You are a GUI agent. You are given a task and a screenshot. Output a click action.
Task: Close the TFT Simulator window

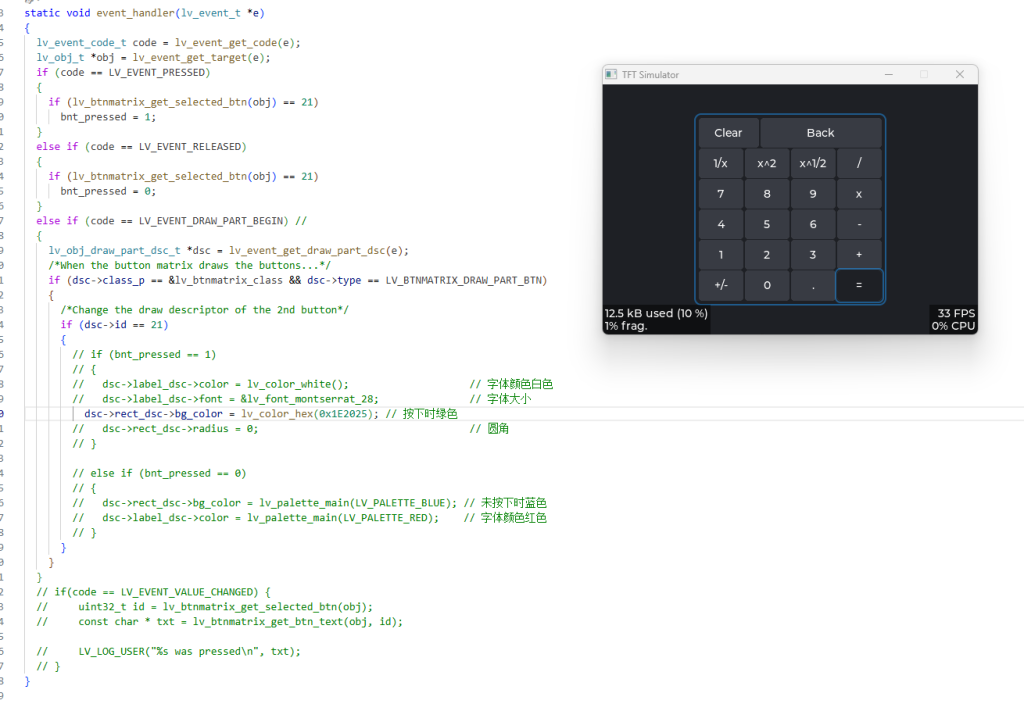[x=959, y=75]
